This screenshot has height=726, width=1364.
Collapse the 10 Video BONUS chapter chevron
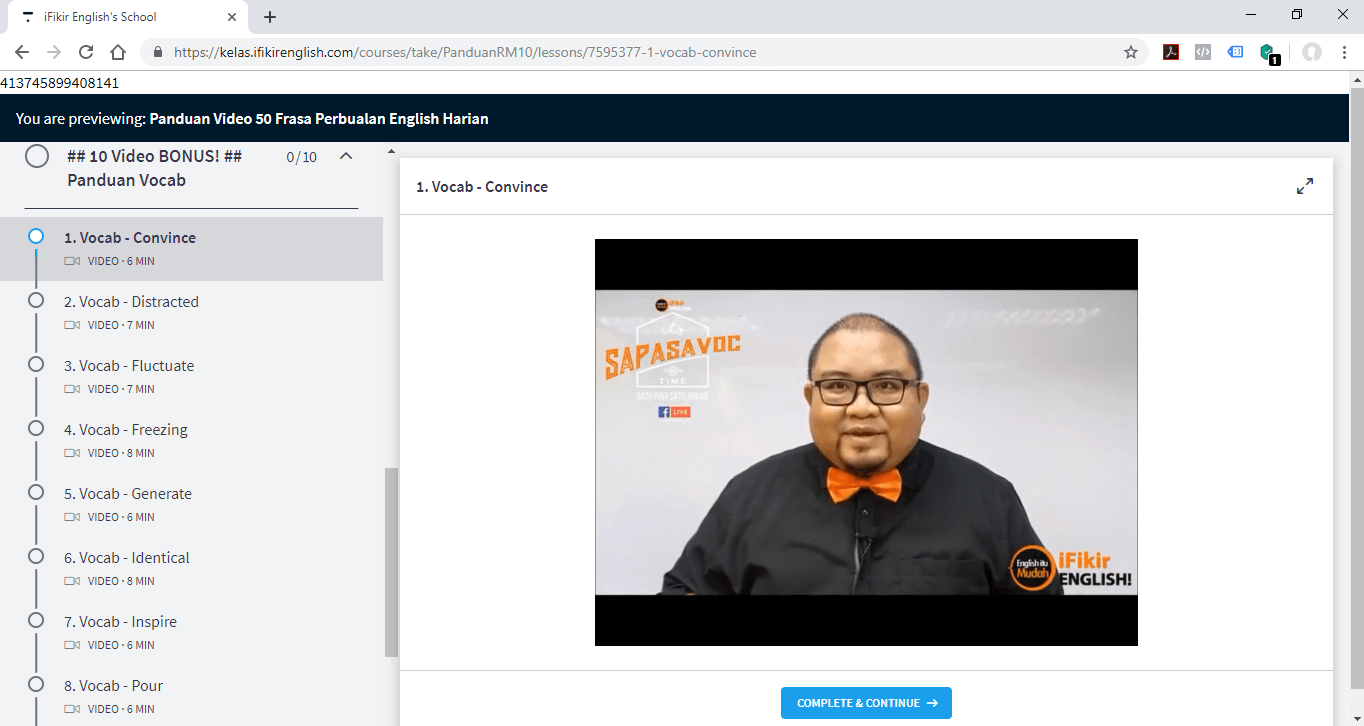[x=346, y=156]
